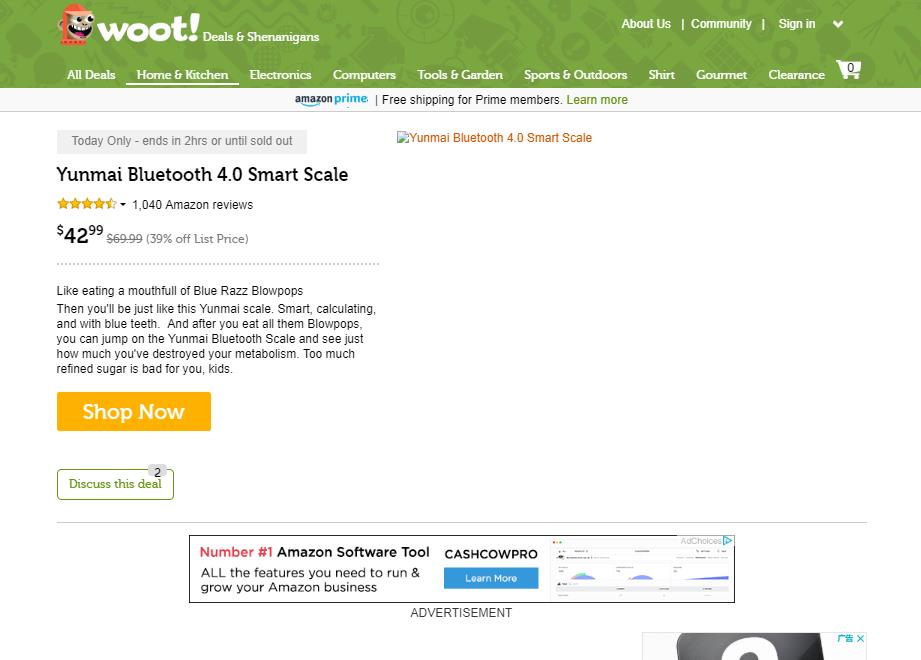Click the 'Blue Razz Blowpops' tagline text
The width and height of the screenshot is (921, 660).
pos(180,291)
